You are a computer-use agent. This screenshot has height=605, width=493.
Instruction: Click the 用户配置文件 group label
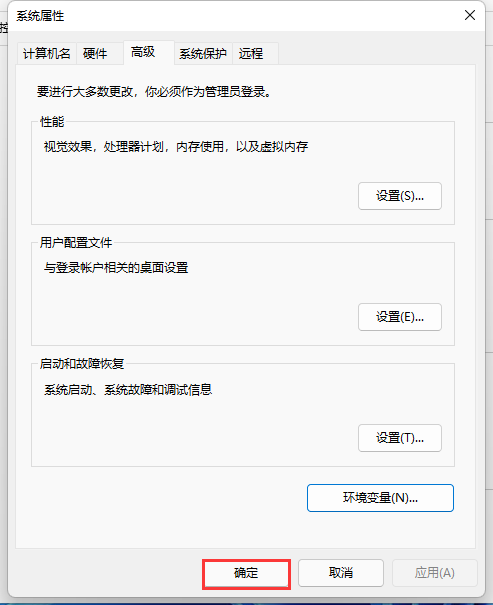(x=76, y=243)
